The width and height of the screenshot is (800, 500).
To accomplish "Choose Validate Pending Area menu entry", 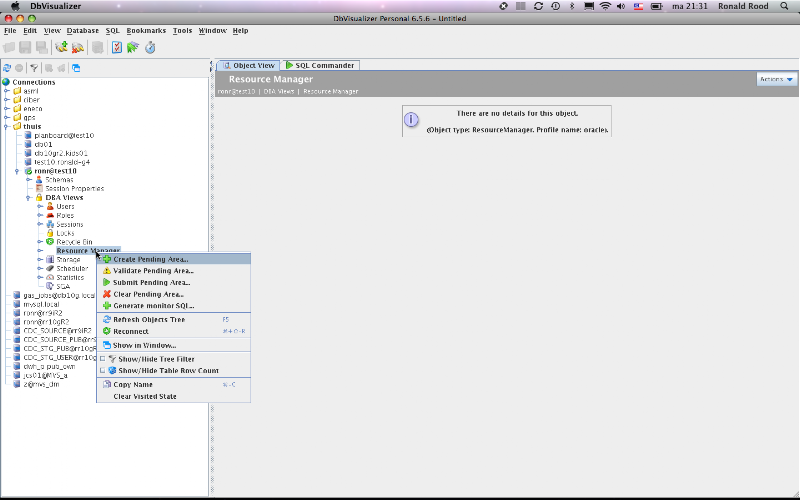I will point(174,271).
